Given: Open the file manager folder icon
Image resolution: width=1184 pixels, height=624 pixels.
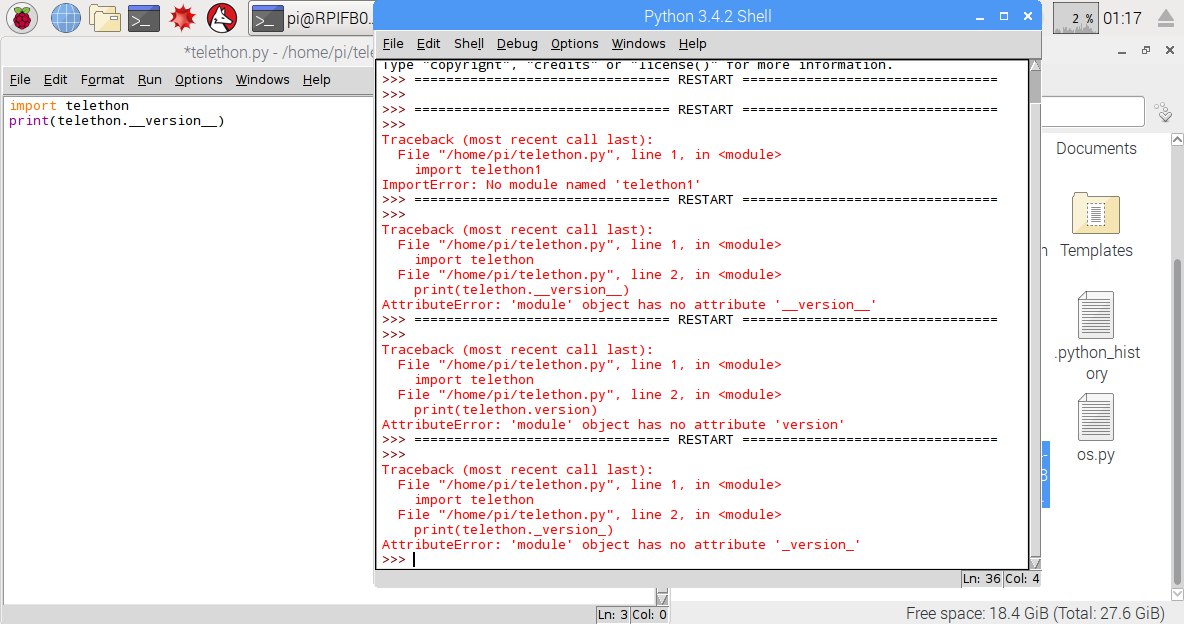Looking at the screenshot, I should click(104, 18).
